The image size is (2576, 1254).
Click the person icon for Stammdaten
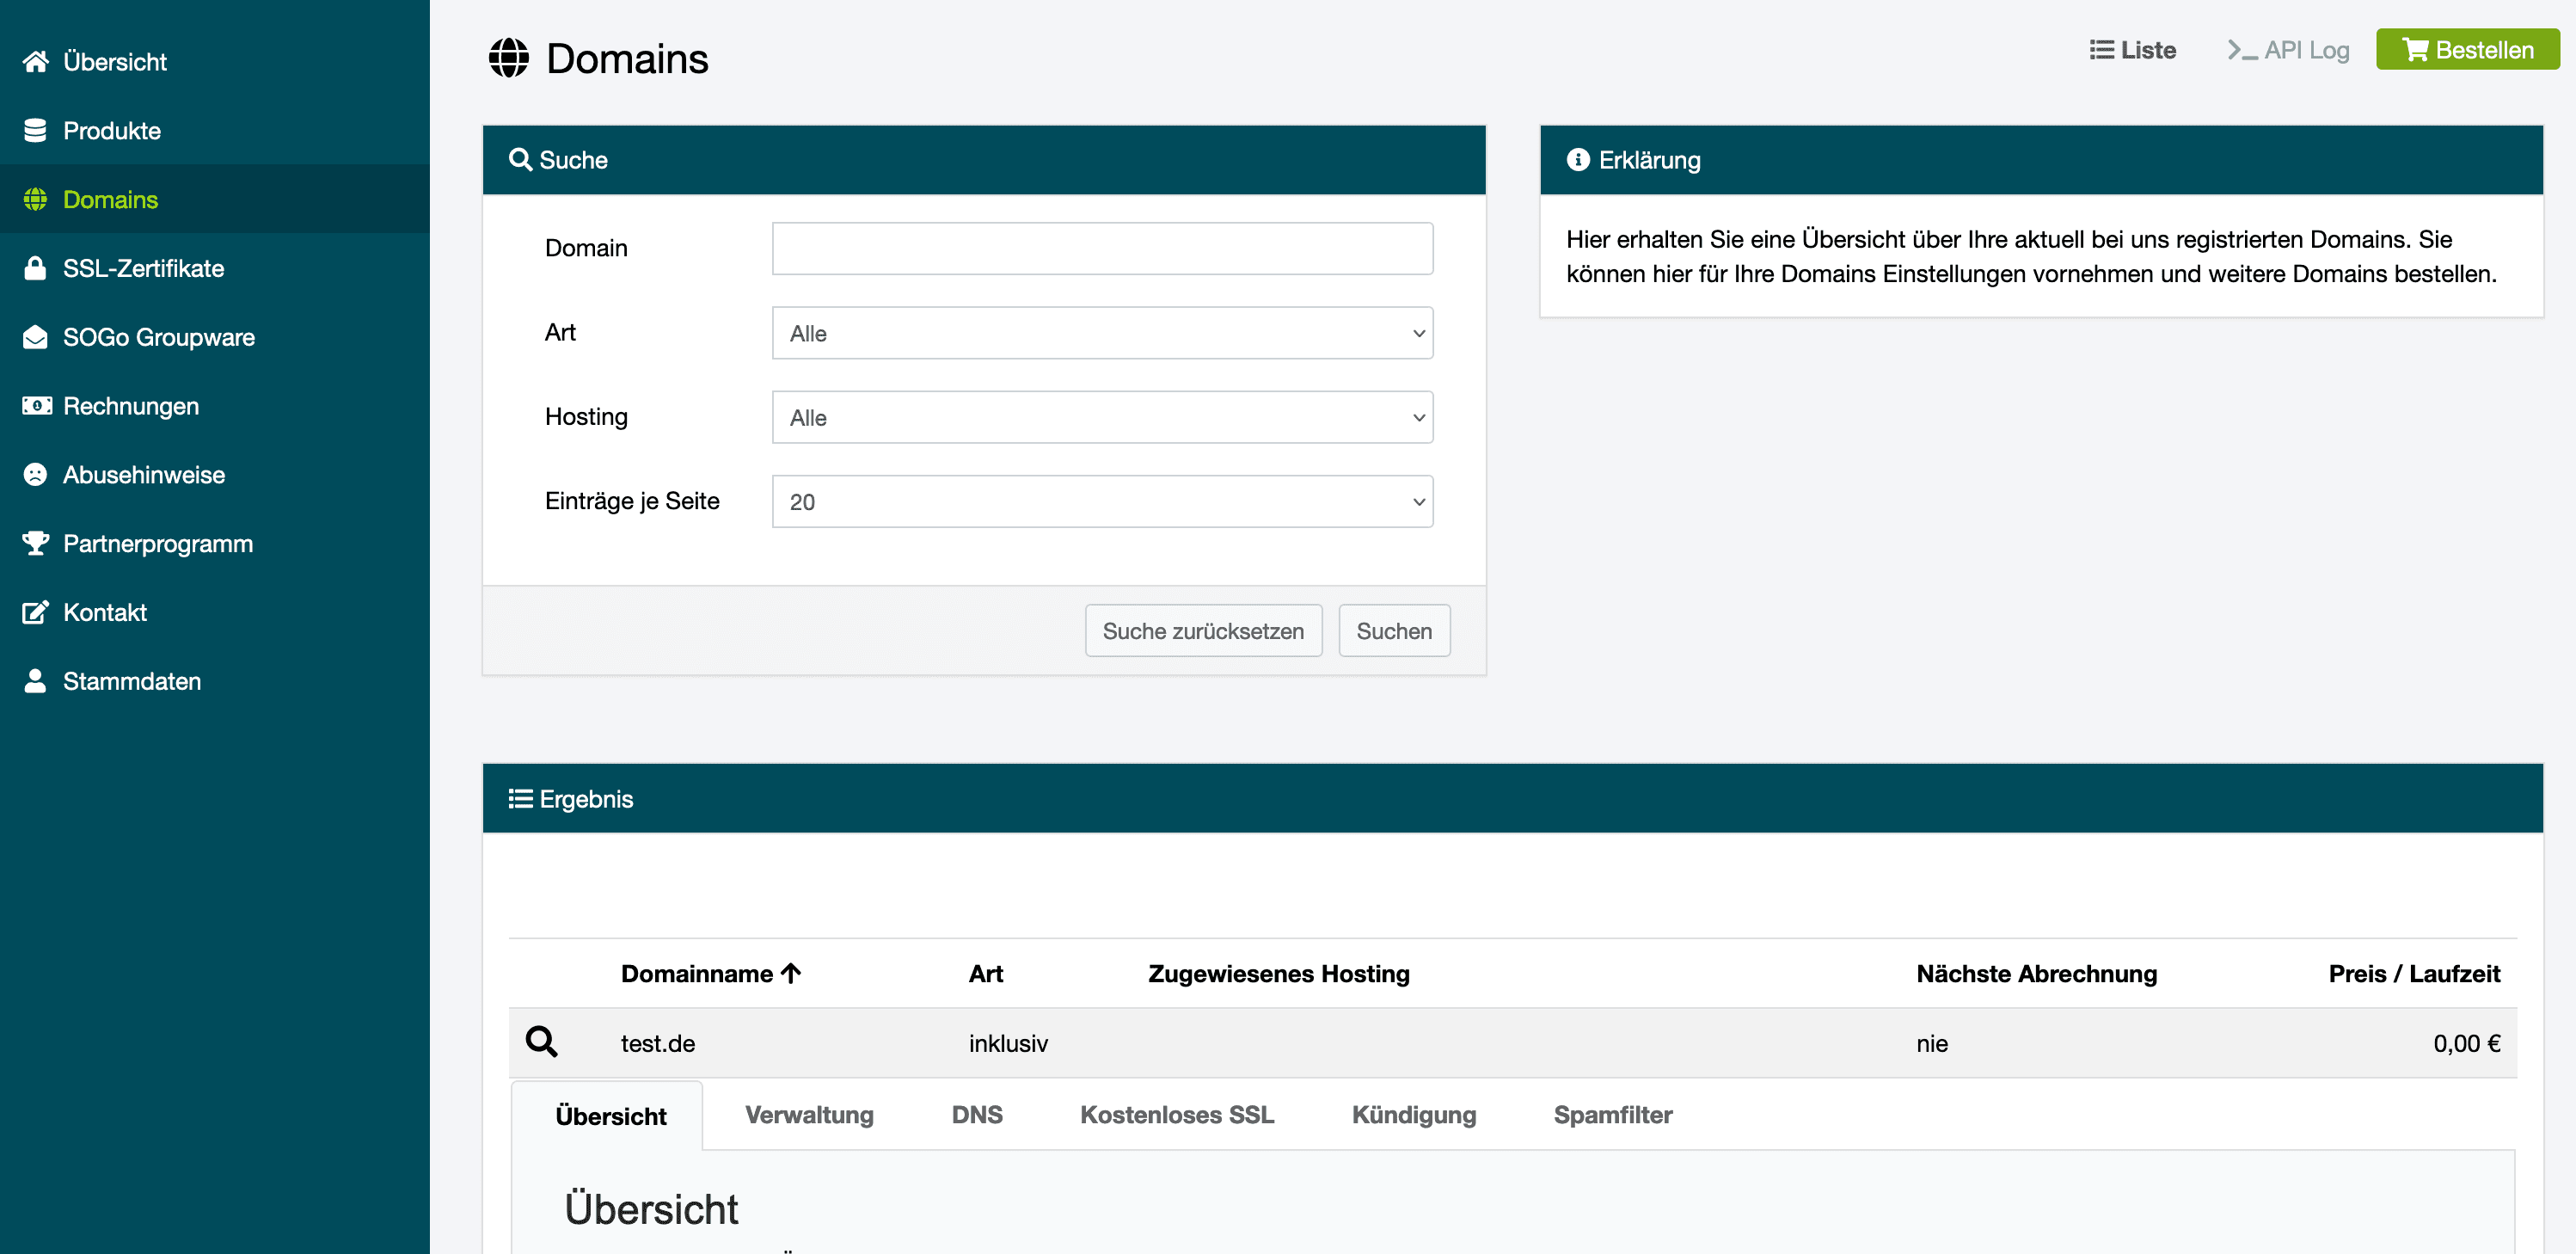click(36, 681)
